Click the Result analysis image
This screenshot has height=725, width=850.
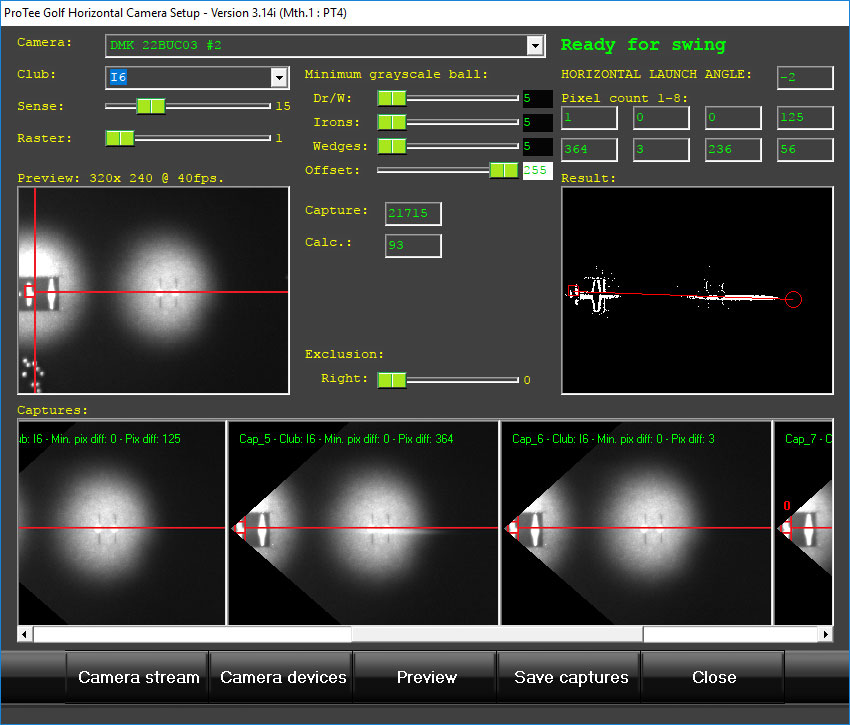697,291
